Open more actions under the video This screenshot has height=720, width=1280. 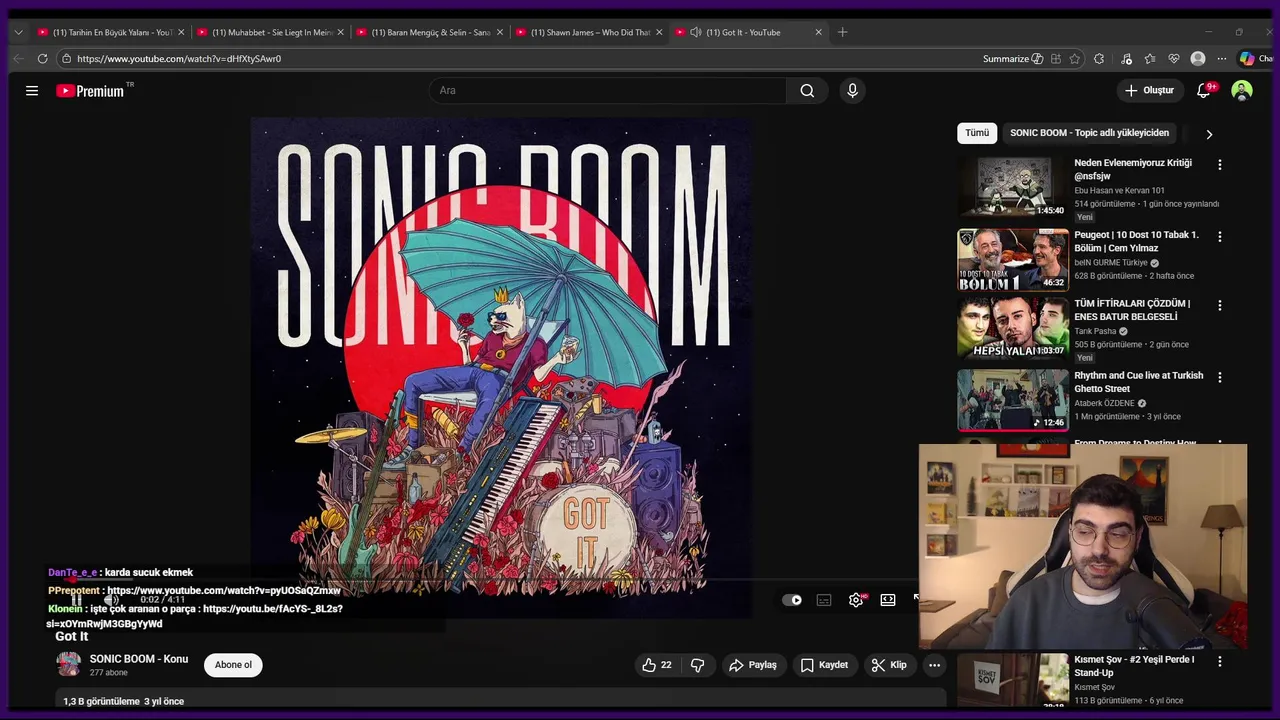click(934, 665)
